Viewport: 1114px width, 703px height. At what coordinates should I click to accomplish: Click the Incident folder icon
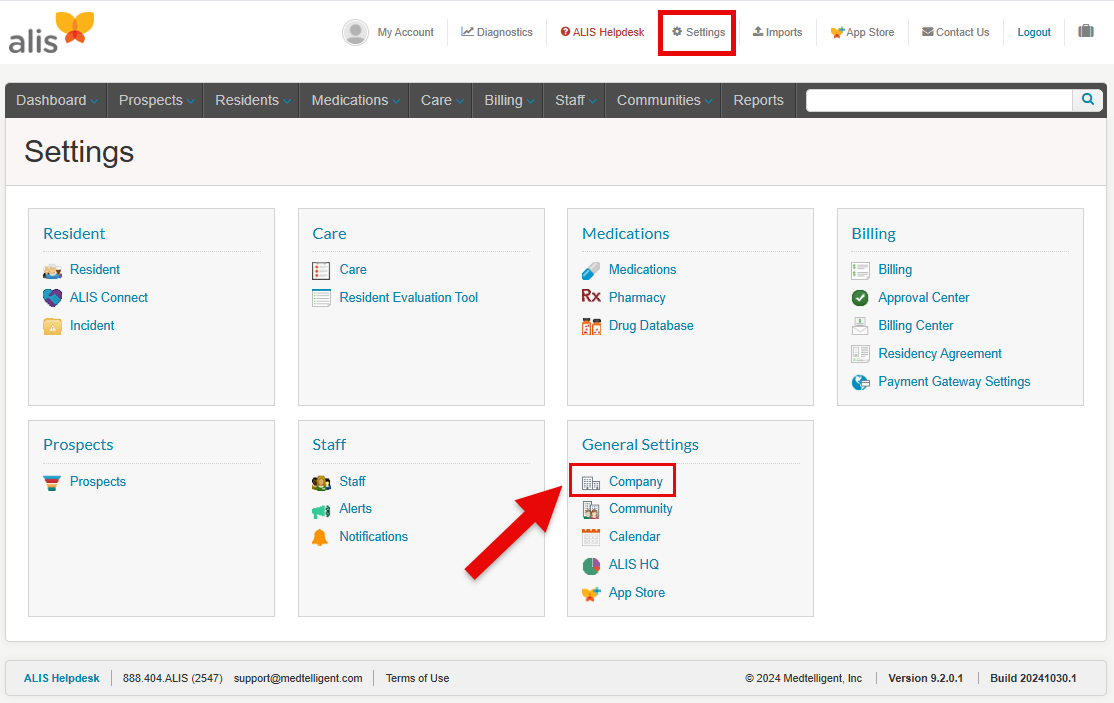52,326
